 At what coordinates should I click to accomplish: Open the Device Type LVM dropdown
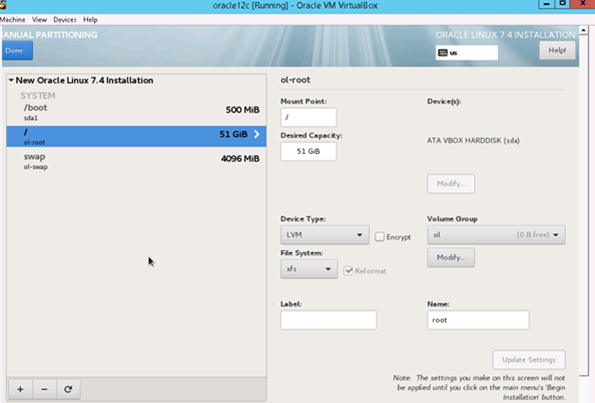tap(325, 235)
